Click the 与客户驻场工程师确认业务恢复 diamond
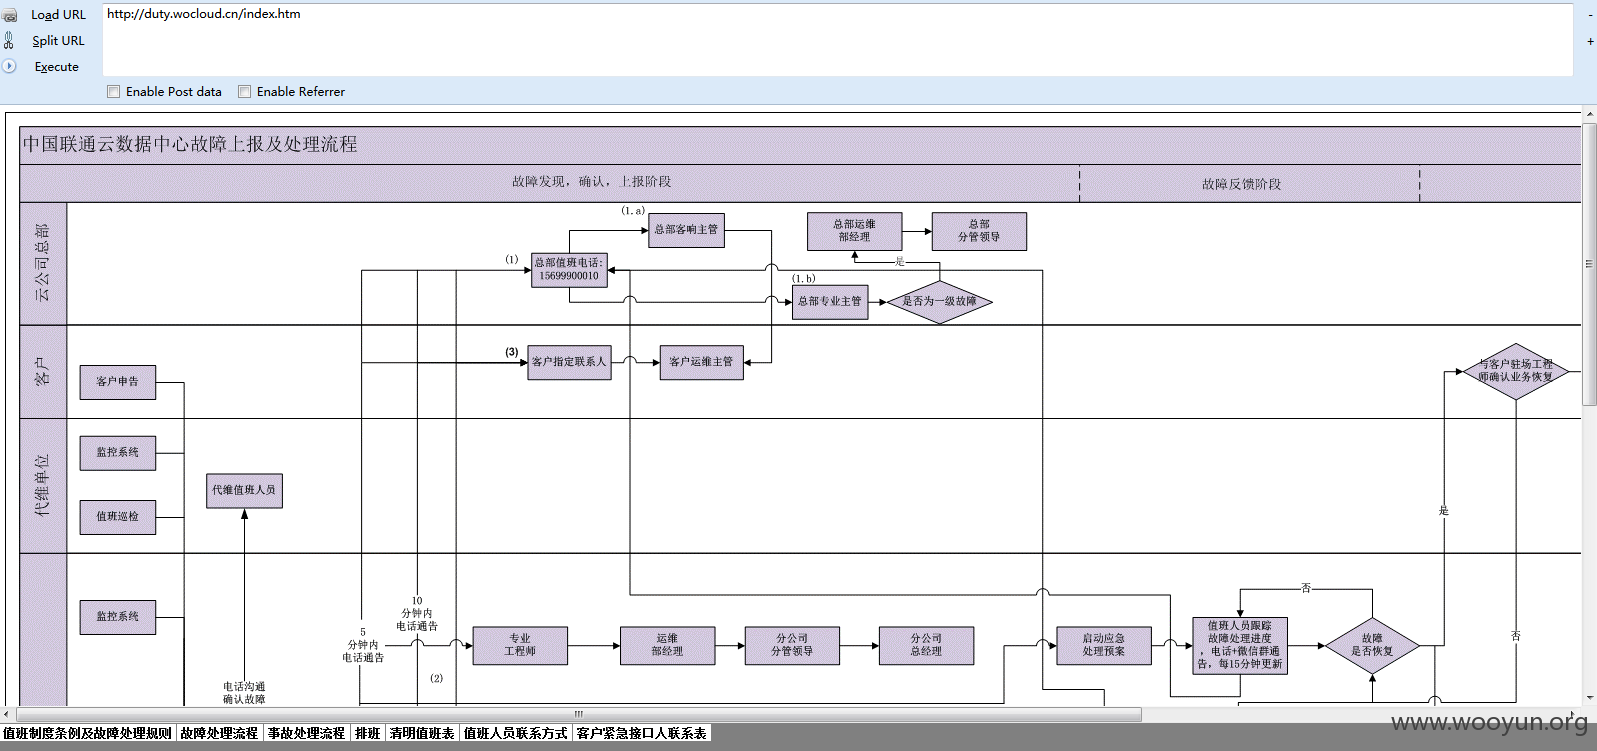The width and height of the screenshot is (1597, 751). point(1516,371)
